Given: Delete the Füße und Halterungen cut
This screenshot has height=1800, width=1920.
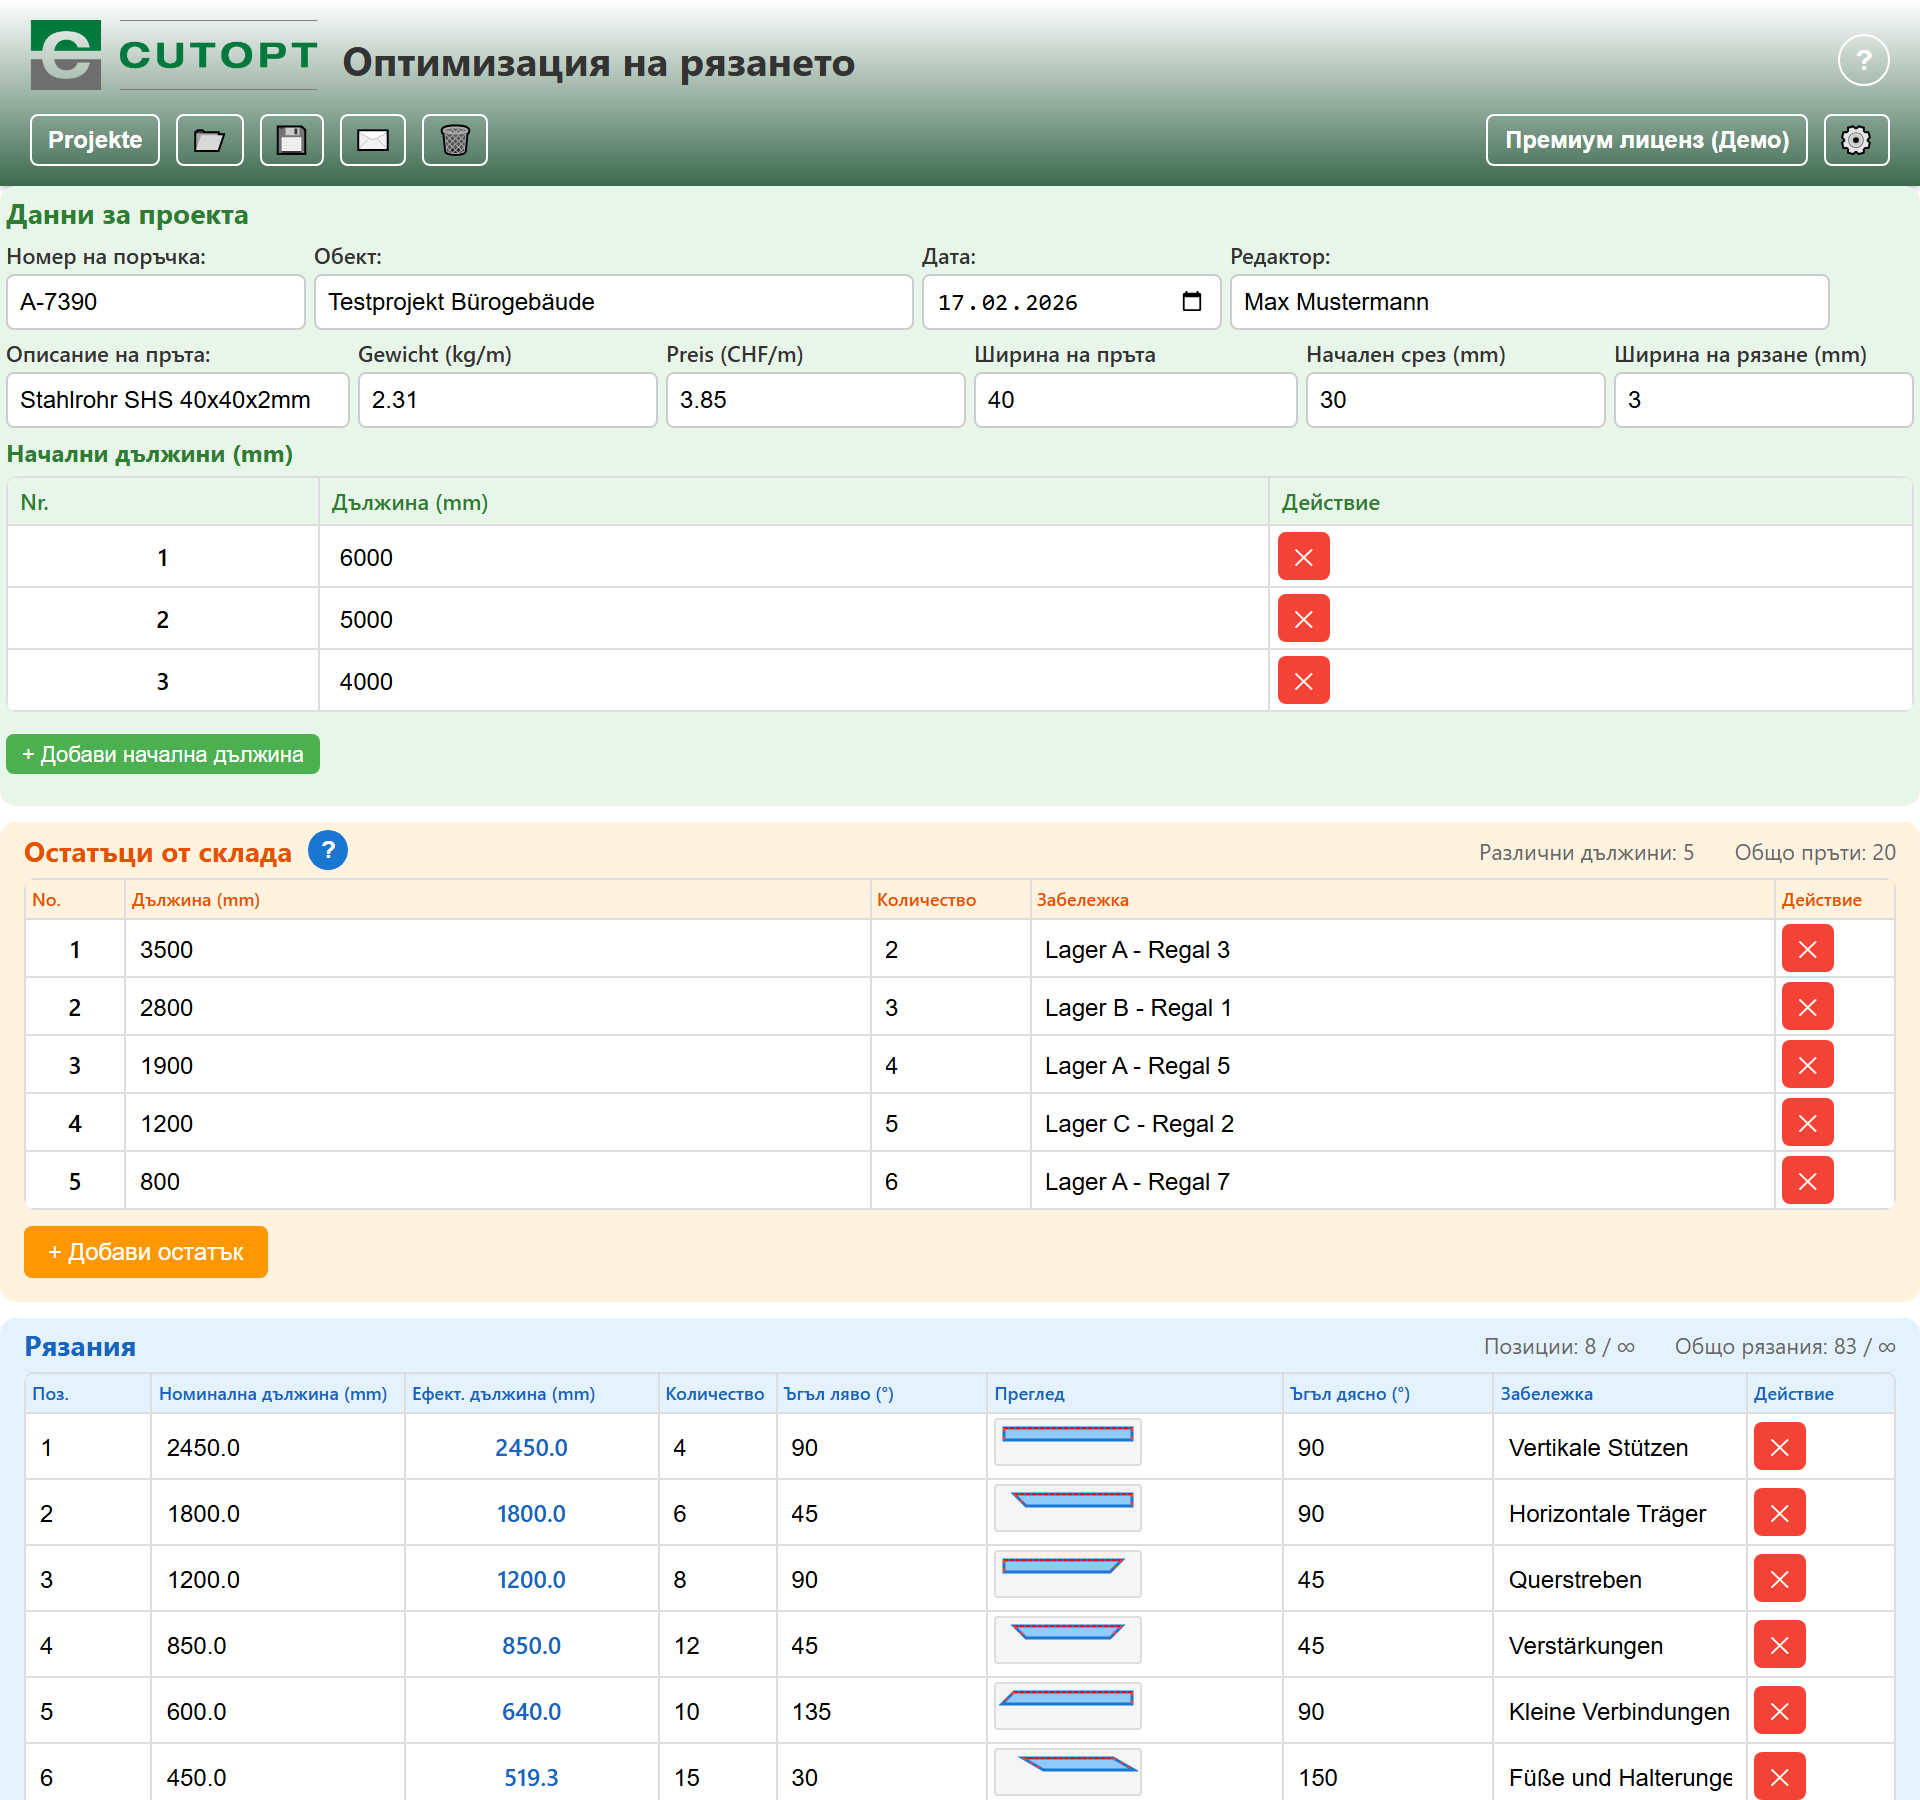Looking at the screenshot, I should [1780, 1777].
